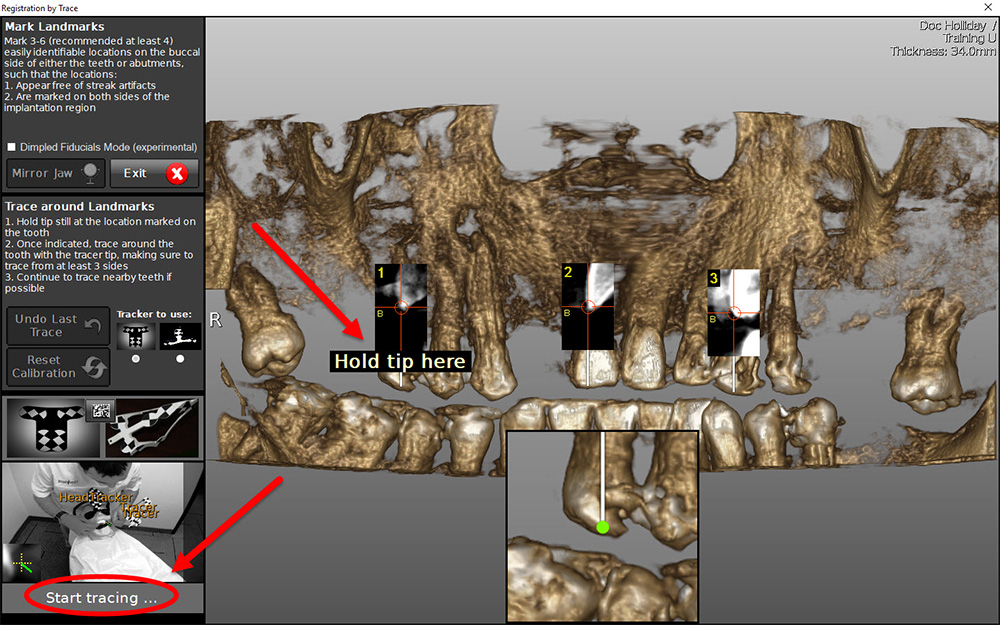Image resolution: width=1000 pixels, height=625 pixels.
Task: Click the live camera feed preview
Action: coord(102,520)
